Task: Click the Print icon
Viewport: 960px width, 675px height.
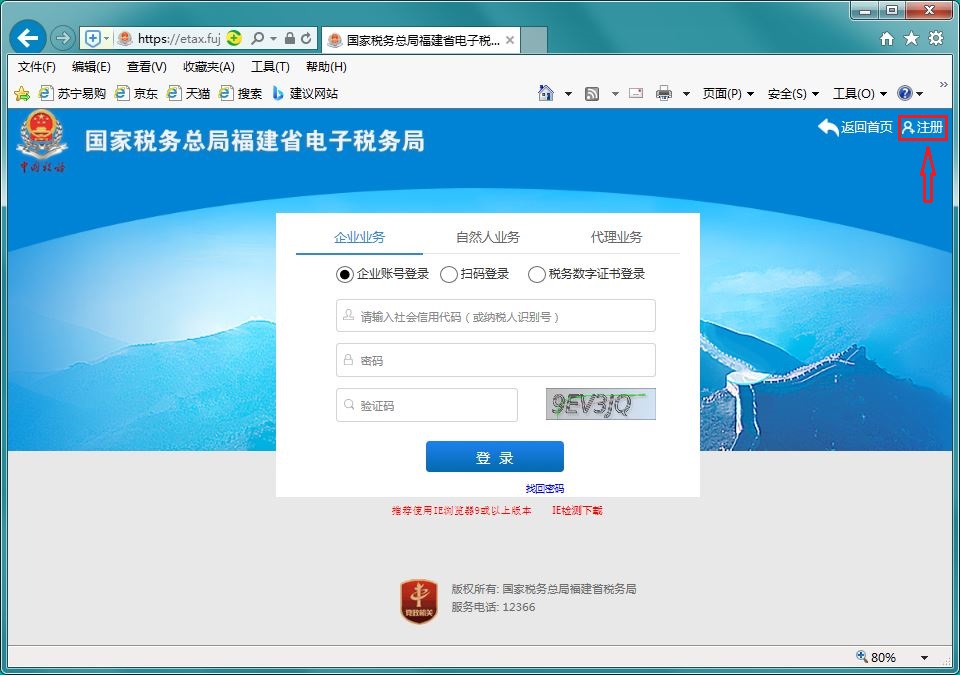Action: tap(664, 92)
